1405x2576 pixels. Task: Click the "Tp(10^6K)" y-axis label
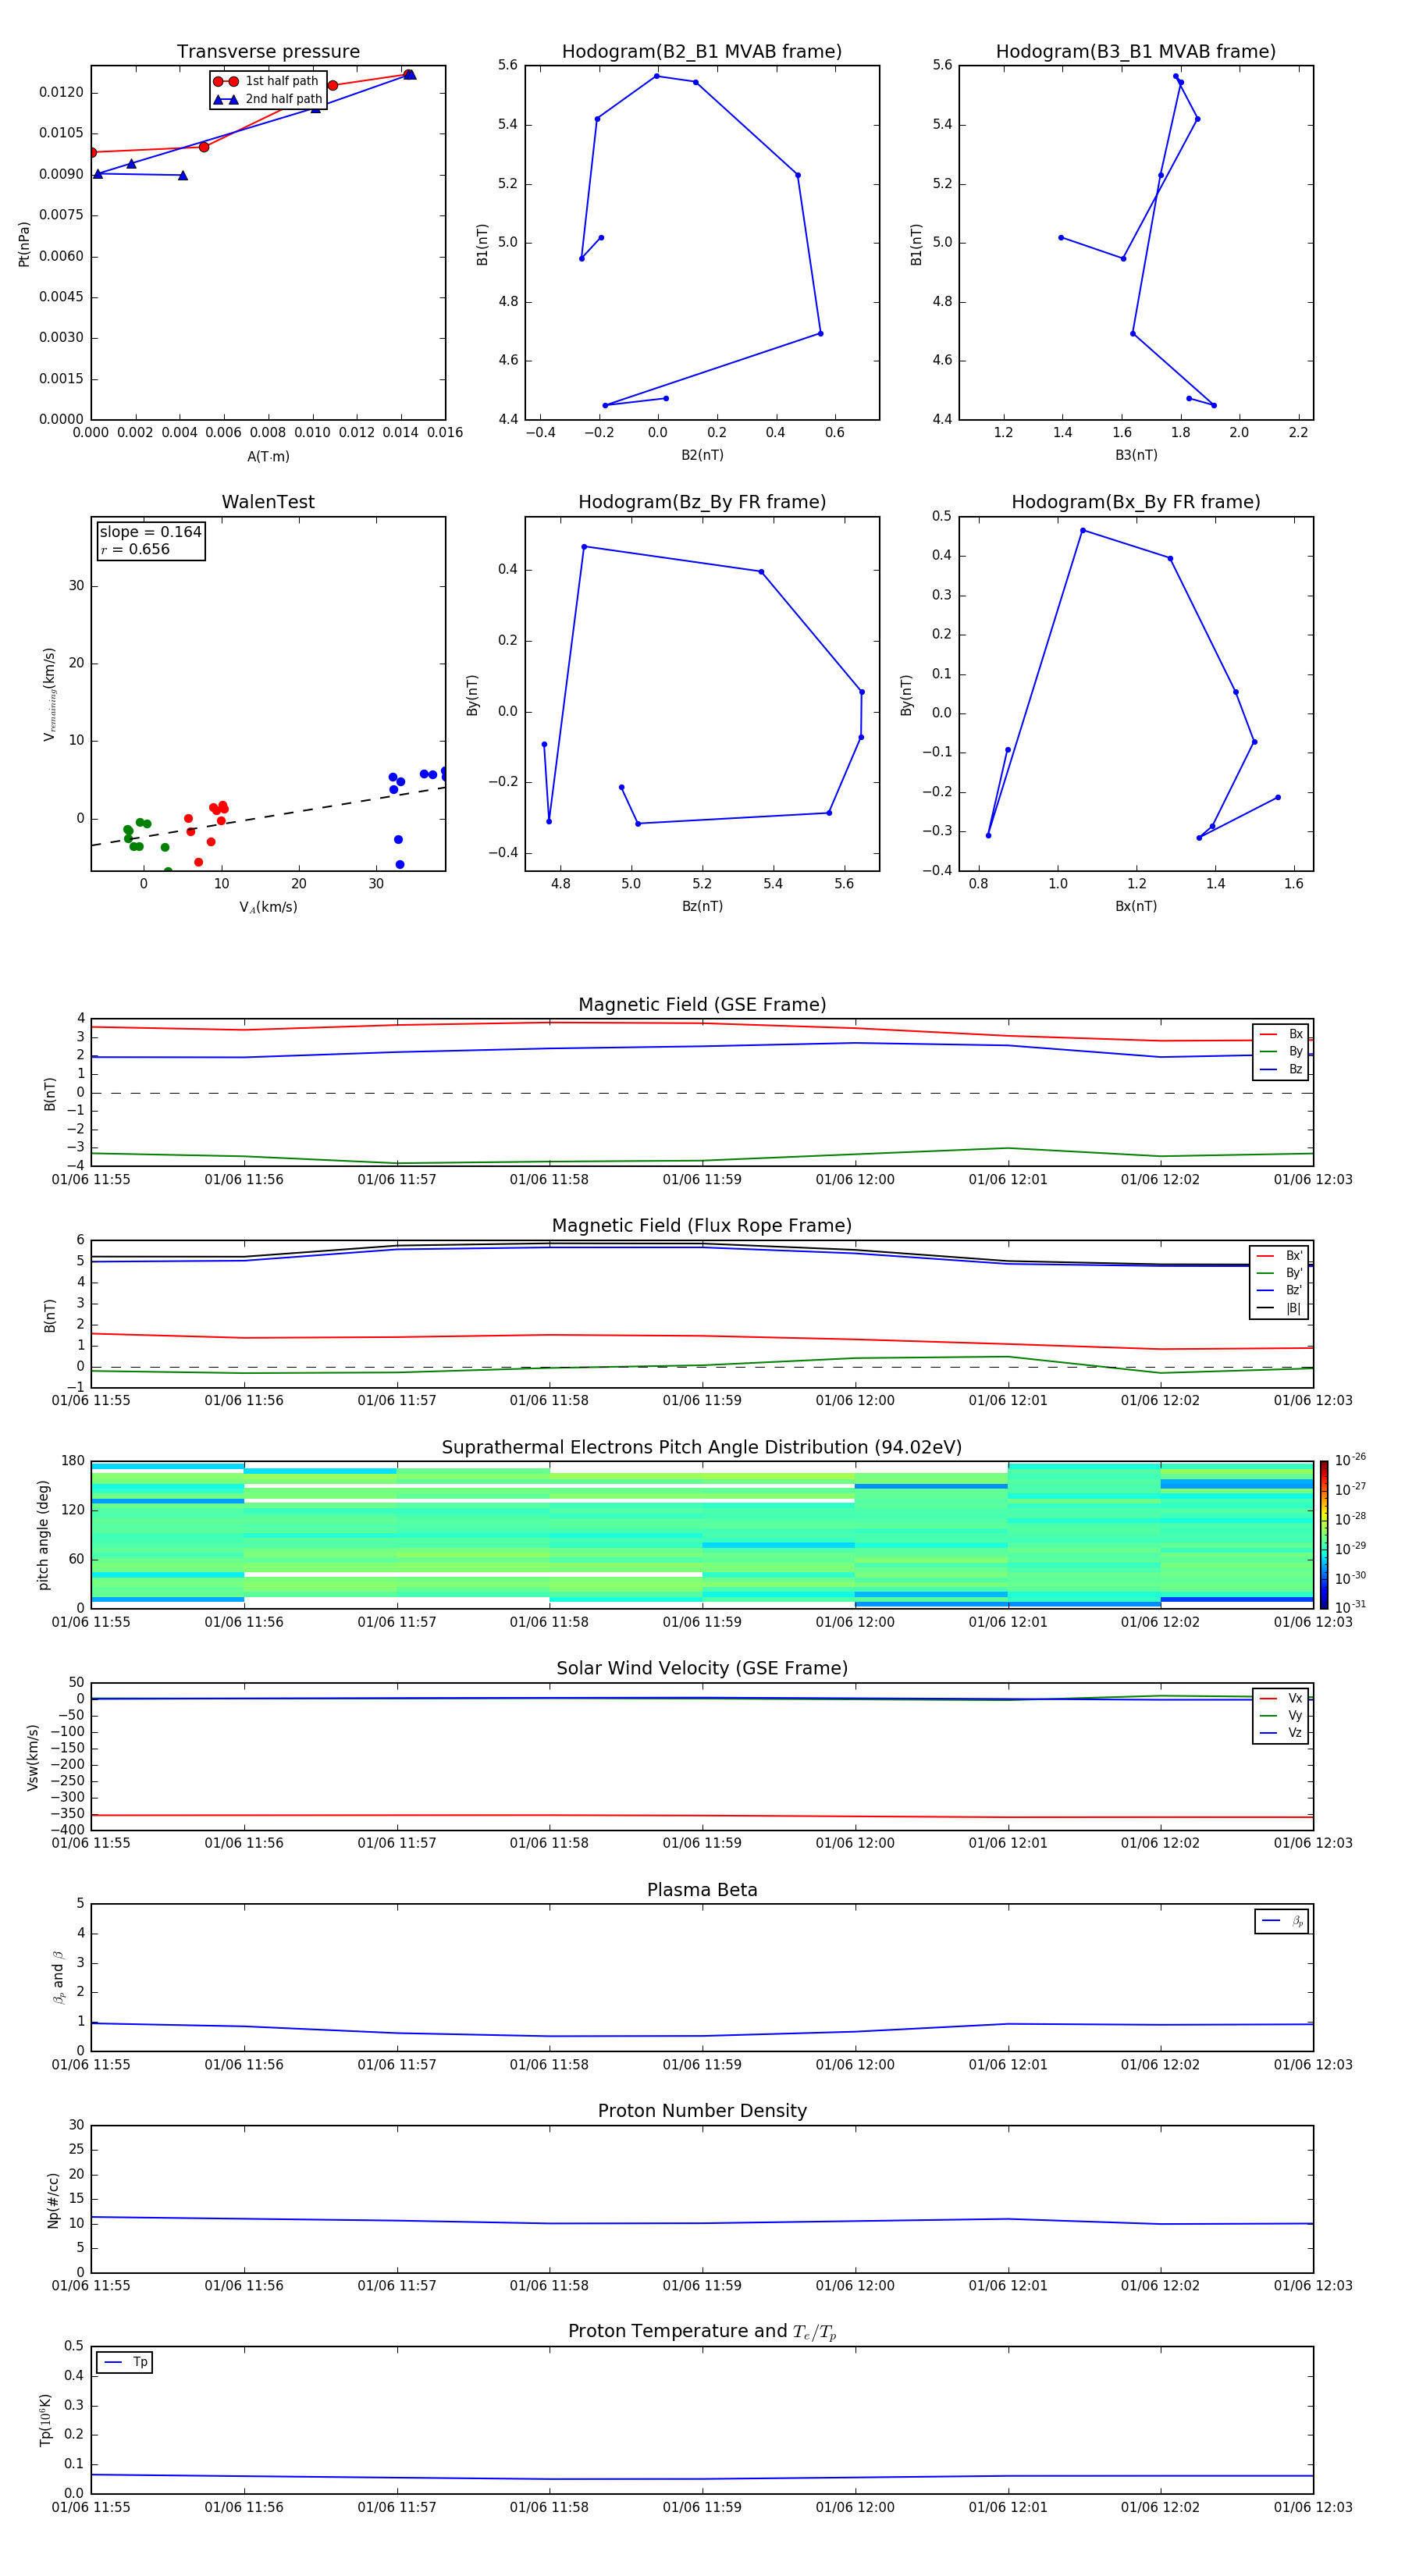45,2420
